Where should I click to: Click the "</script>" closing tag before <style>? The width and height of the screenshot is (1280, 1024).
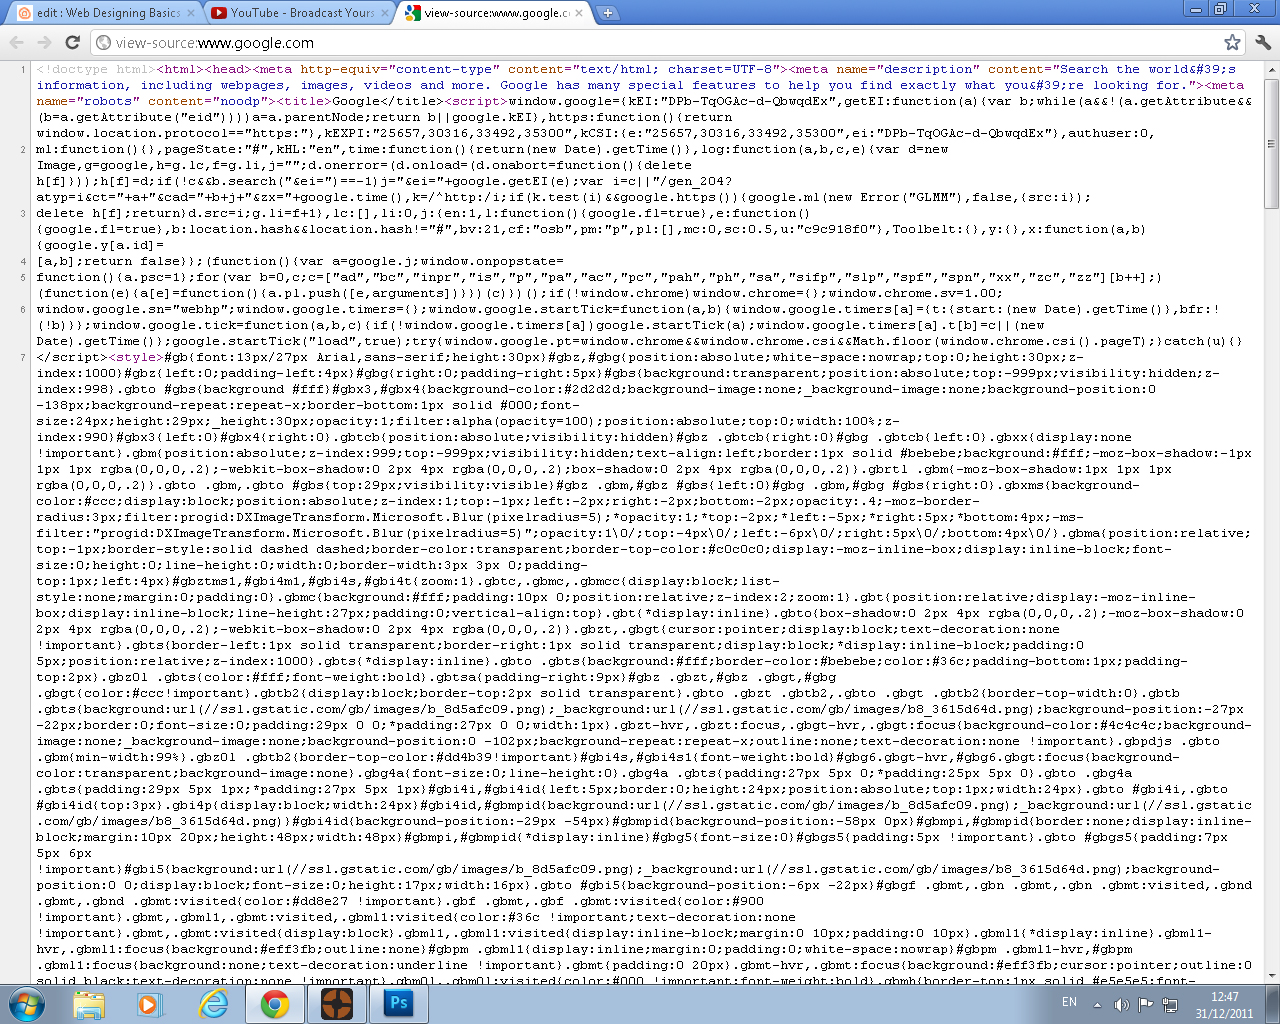72,358
